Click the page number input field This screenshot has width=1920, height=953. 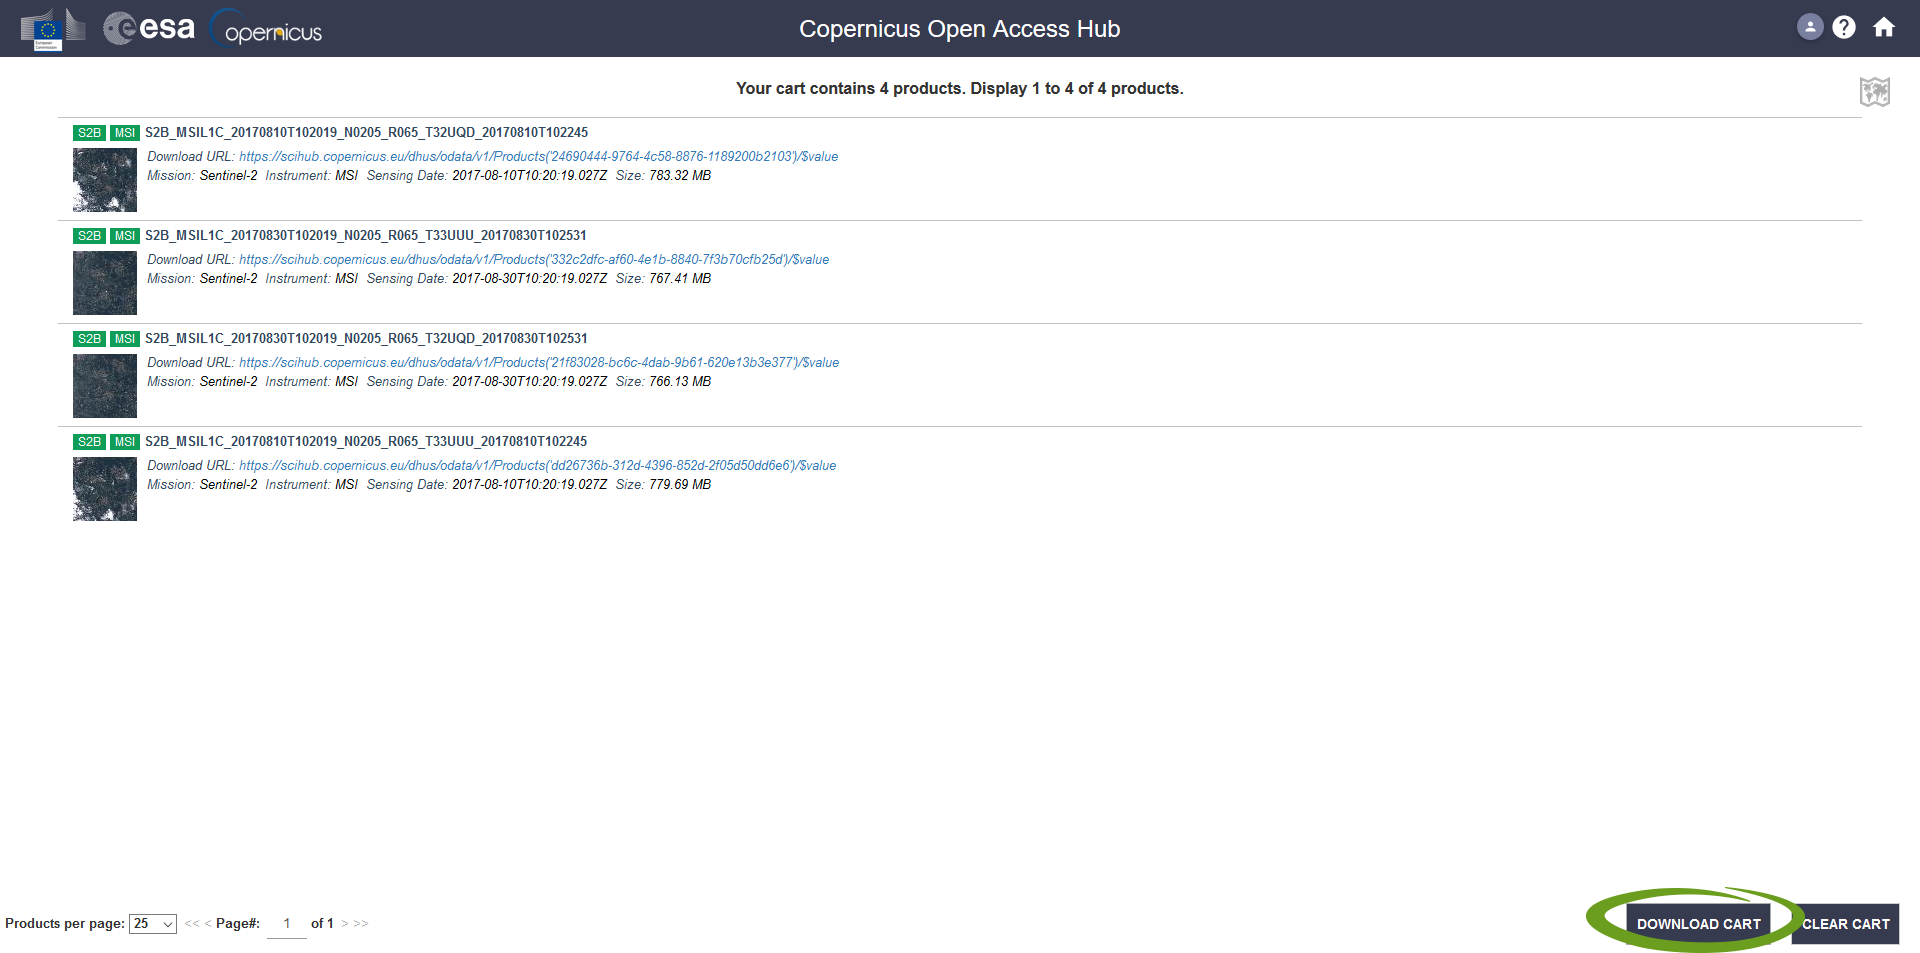point(287,924)
